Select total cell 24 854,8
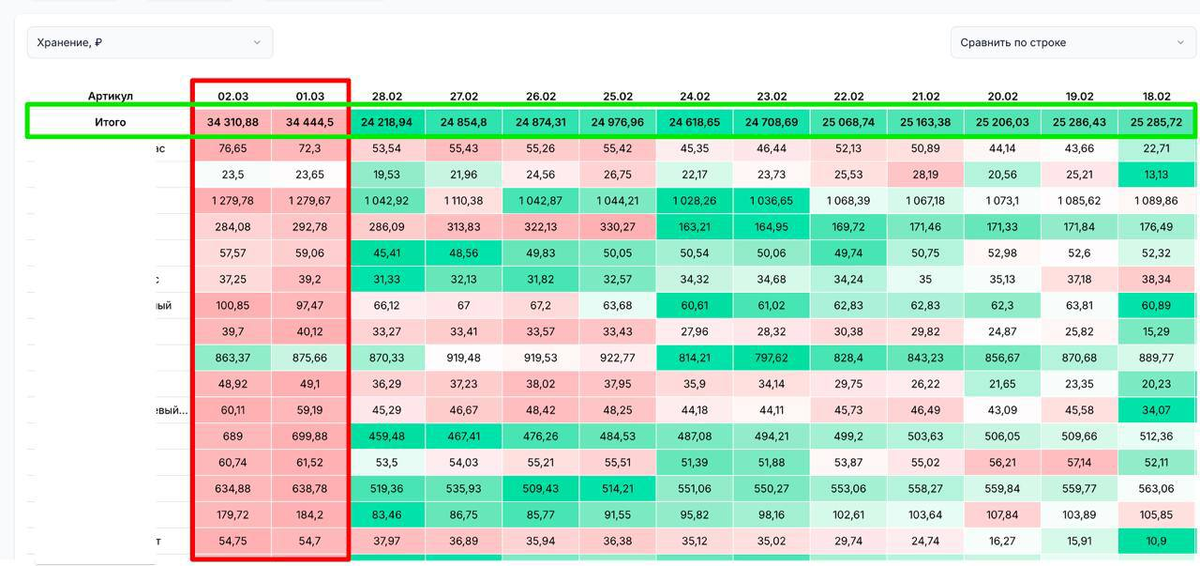Screen dimensions: 1200x566 click(x=464, y=122)
